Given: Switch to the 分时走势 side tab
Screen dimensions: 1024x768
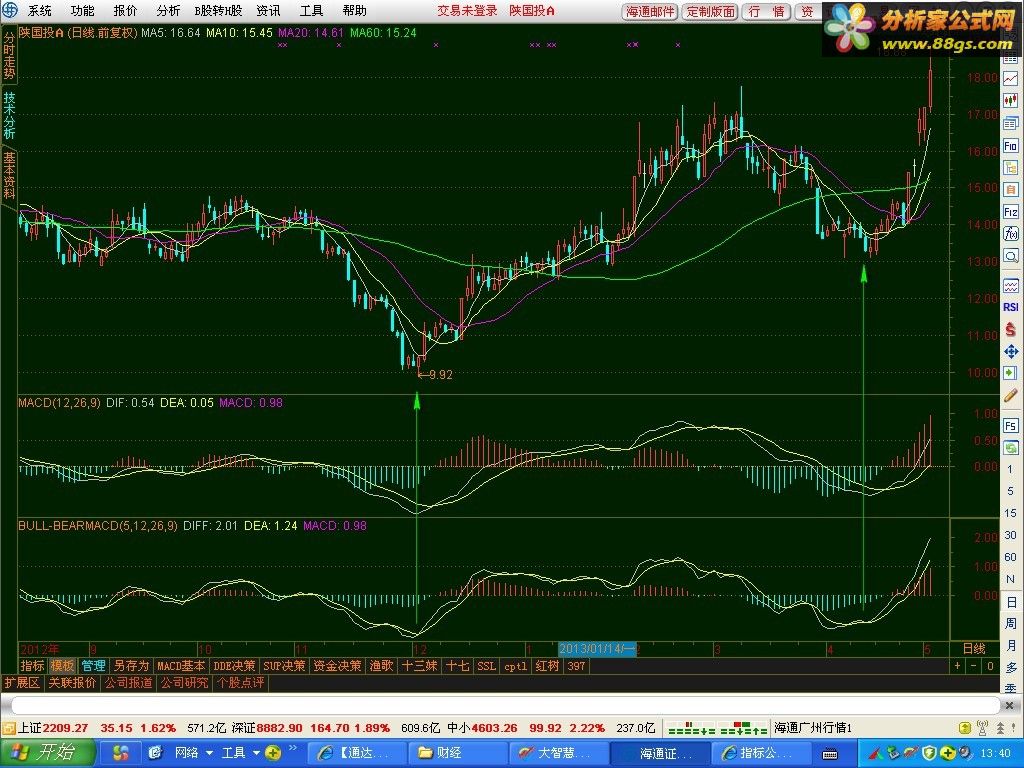Looking at the screenshot, I should 9,55.
